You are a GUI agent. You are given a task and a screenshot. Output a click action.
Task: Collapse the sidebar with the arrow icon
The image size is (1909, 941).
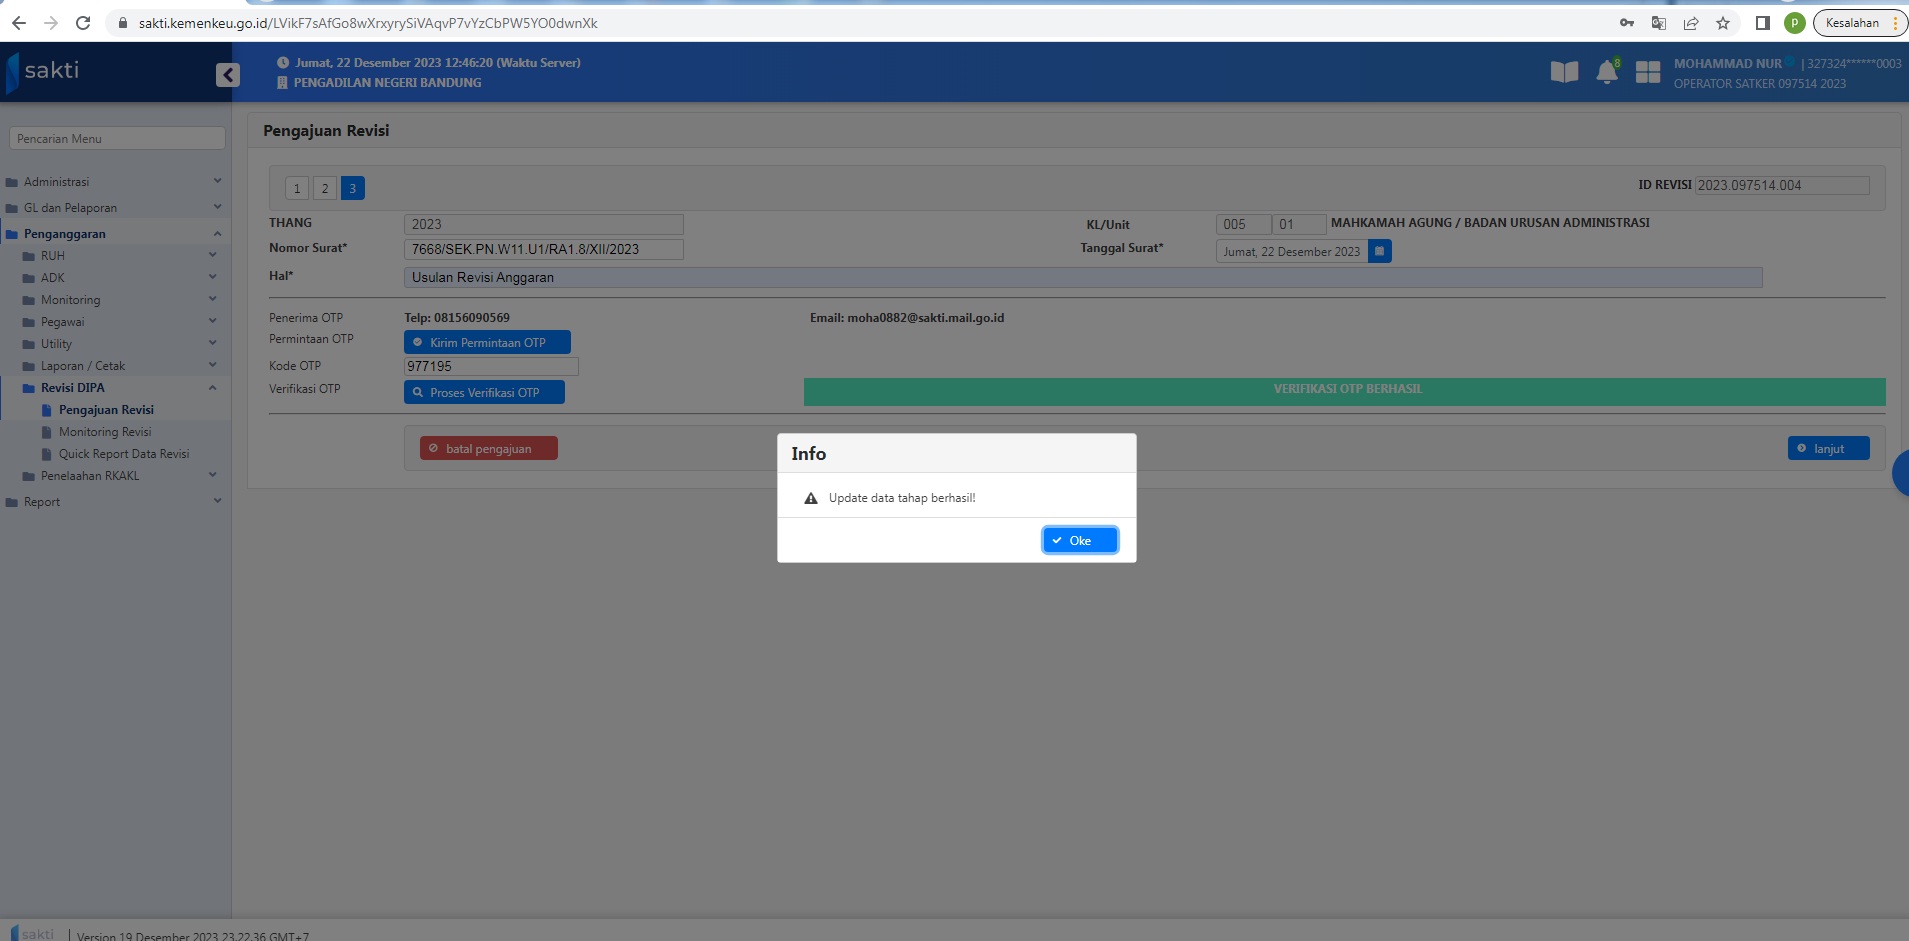[x=228, y=75]
